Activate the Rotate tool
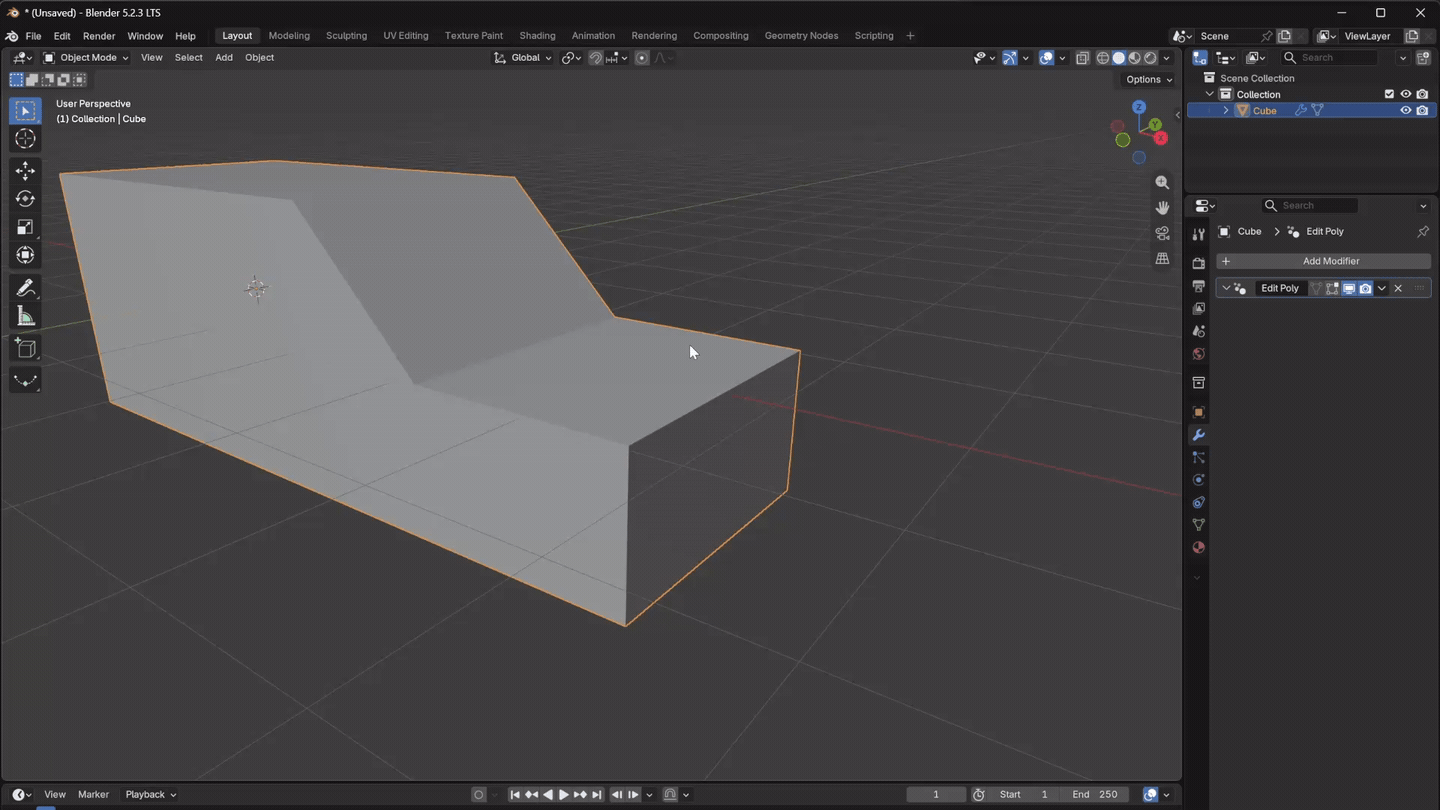 (25, 199)
